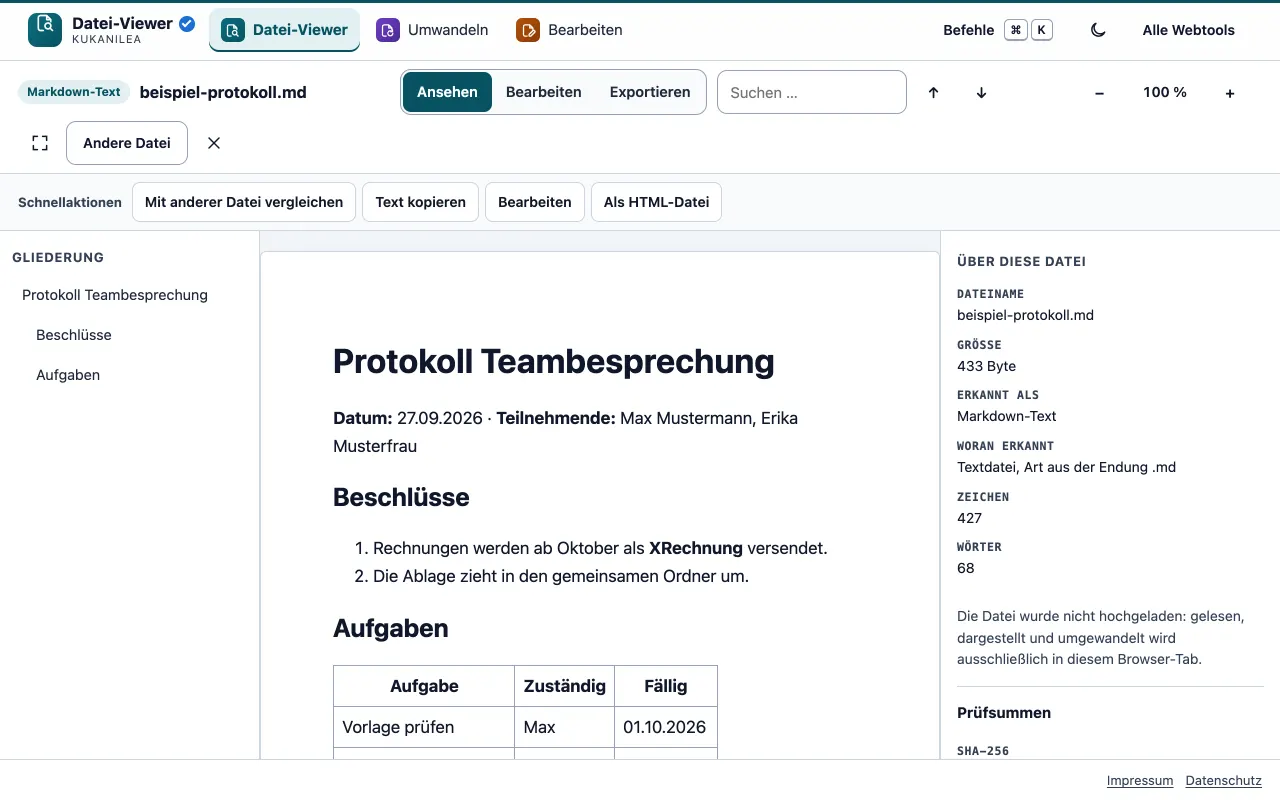Open the Impressum link
The height and width of the screenshot is (800, 1280).
(1140, 781)
